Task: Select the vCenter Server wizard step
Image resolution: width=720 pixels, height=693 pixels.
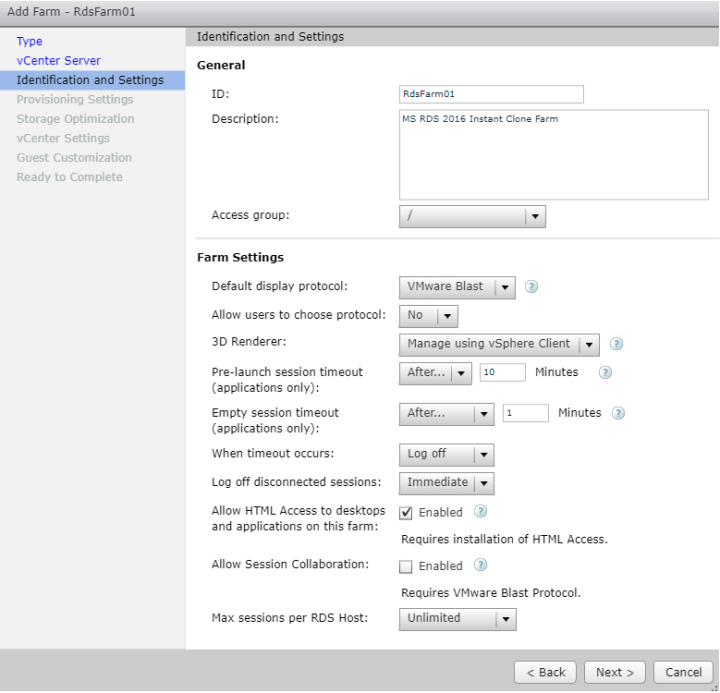Action: pos(58,61)
